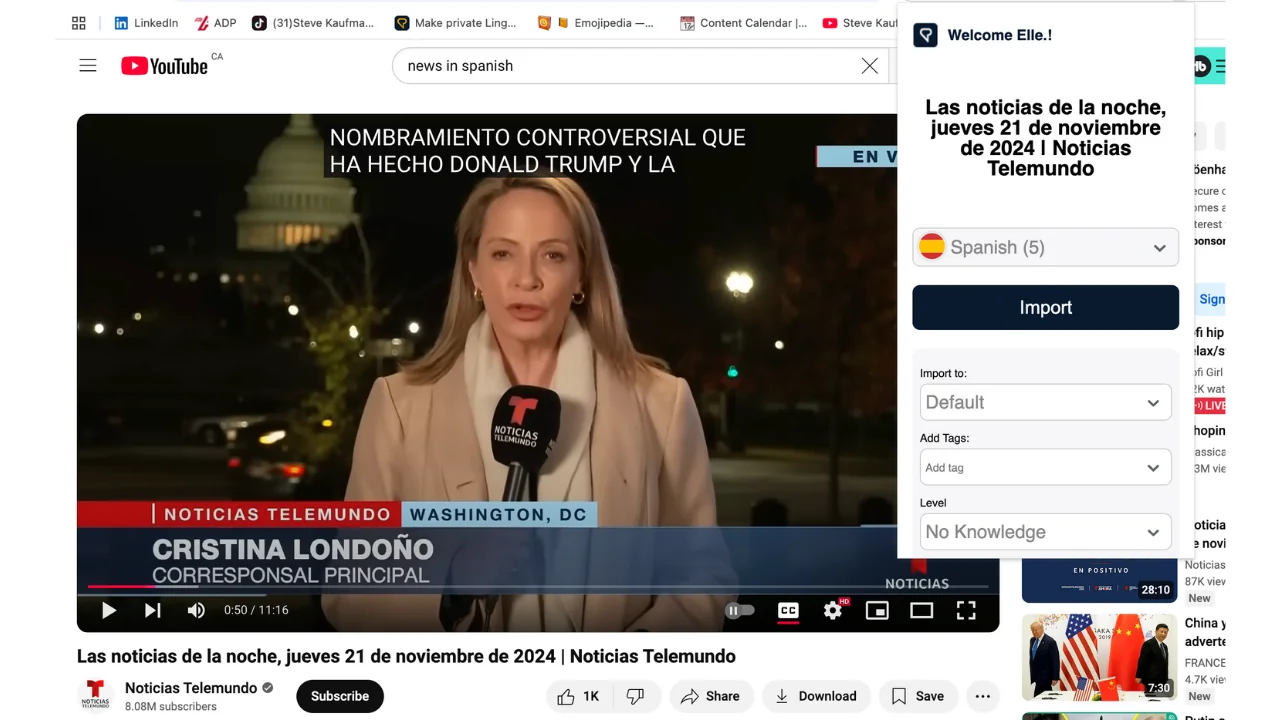Screen dimensions: 1280x720
Task: Download the video
Action: (816, 696)
